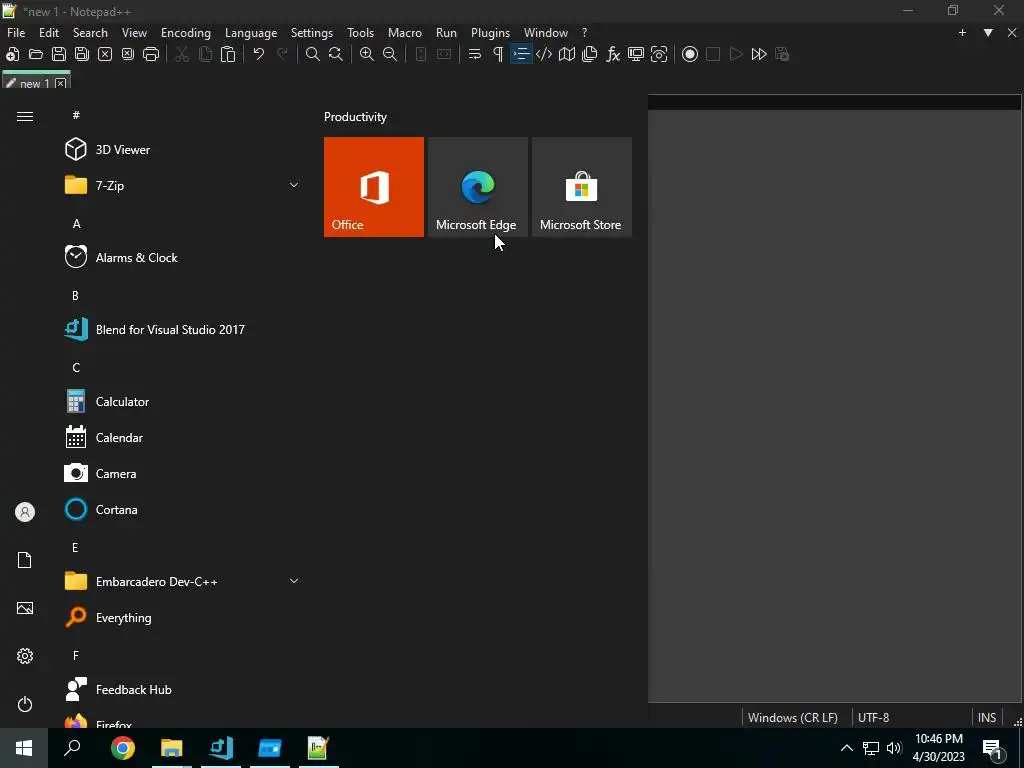Image resolution: width=1024 pixels, height=768 pixels.
Task: Open the Edit menu
Action: click(x=49, y=33)
